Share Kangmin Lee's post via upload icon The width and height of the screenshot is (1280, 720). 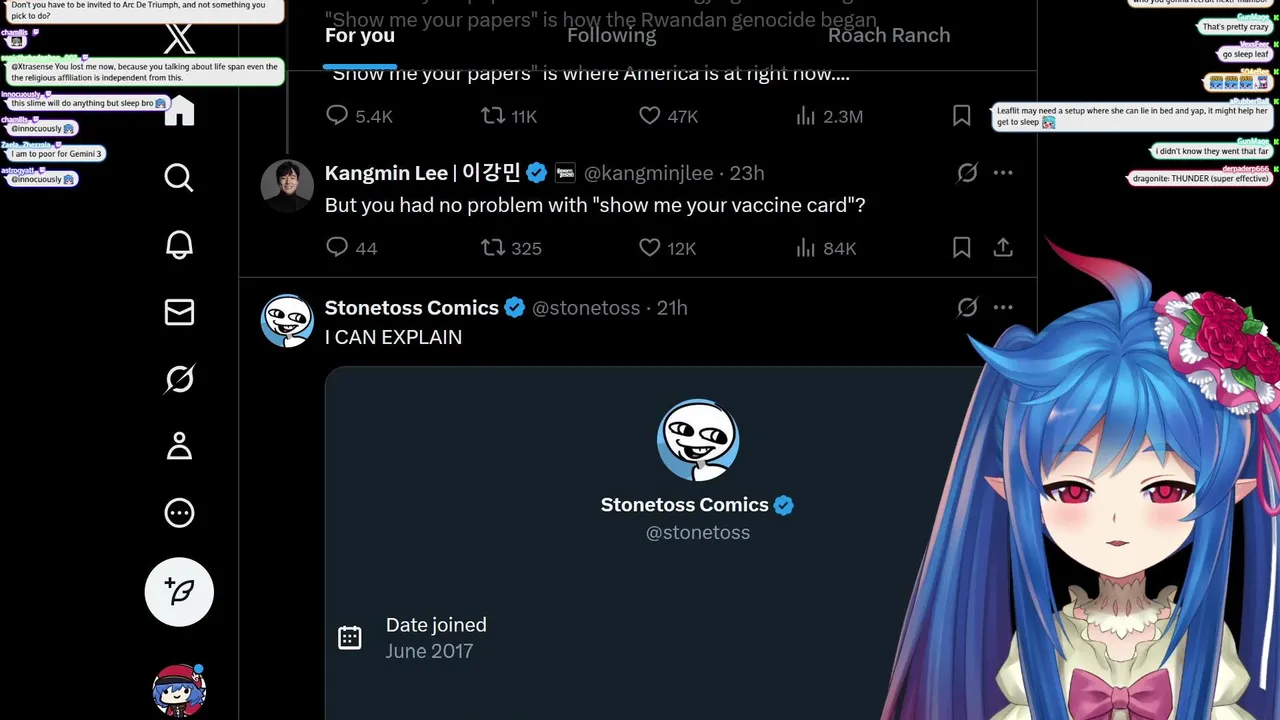pos(1003,247)
